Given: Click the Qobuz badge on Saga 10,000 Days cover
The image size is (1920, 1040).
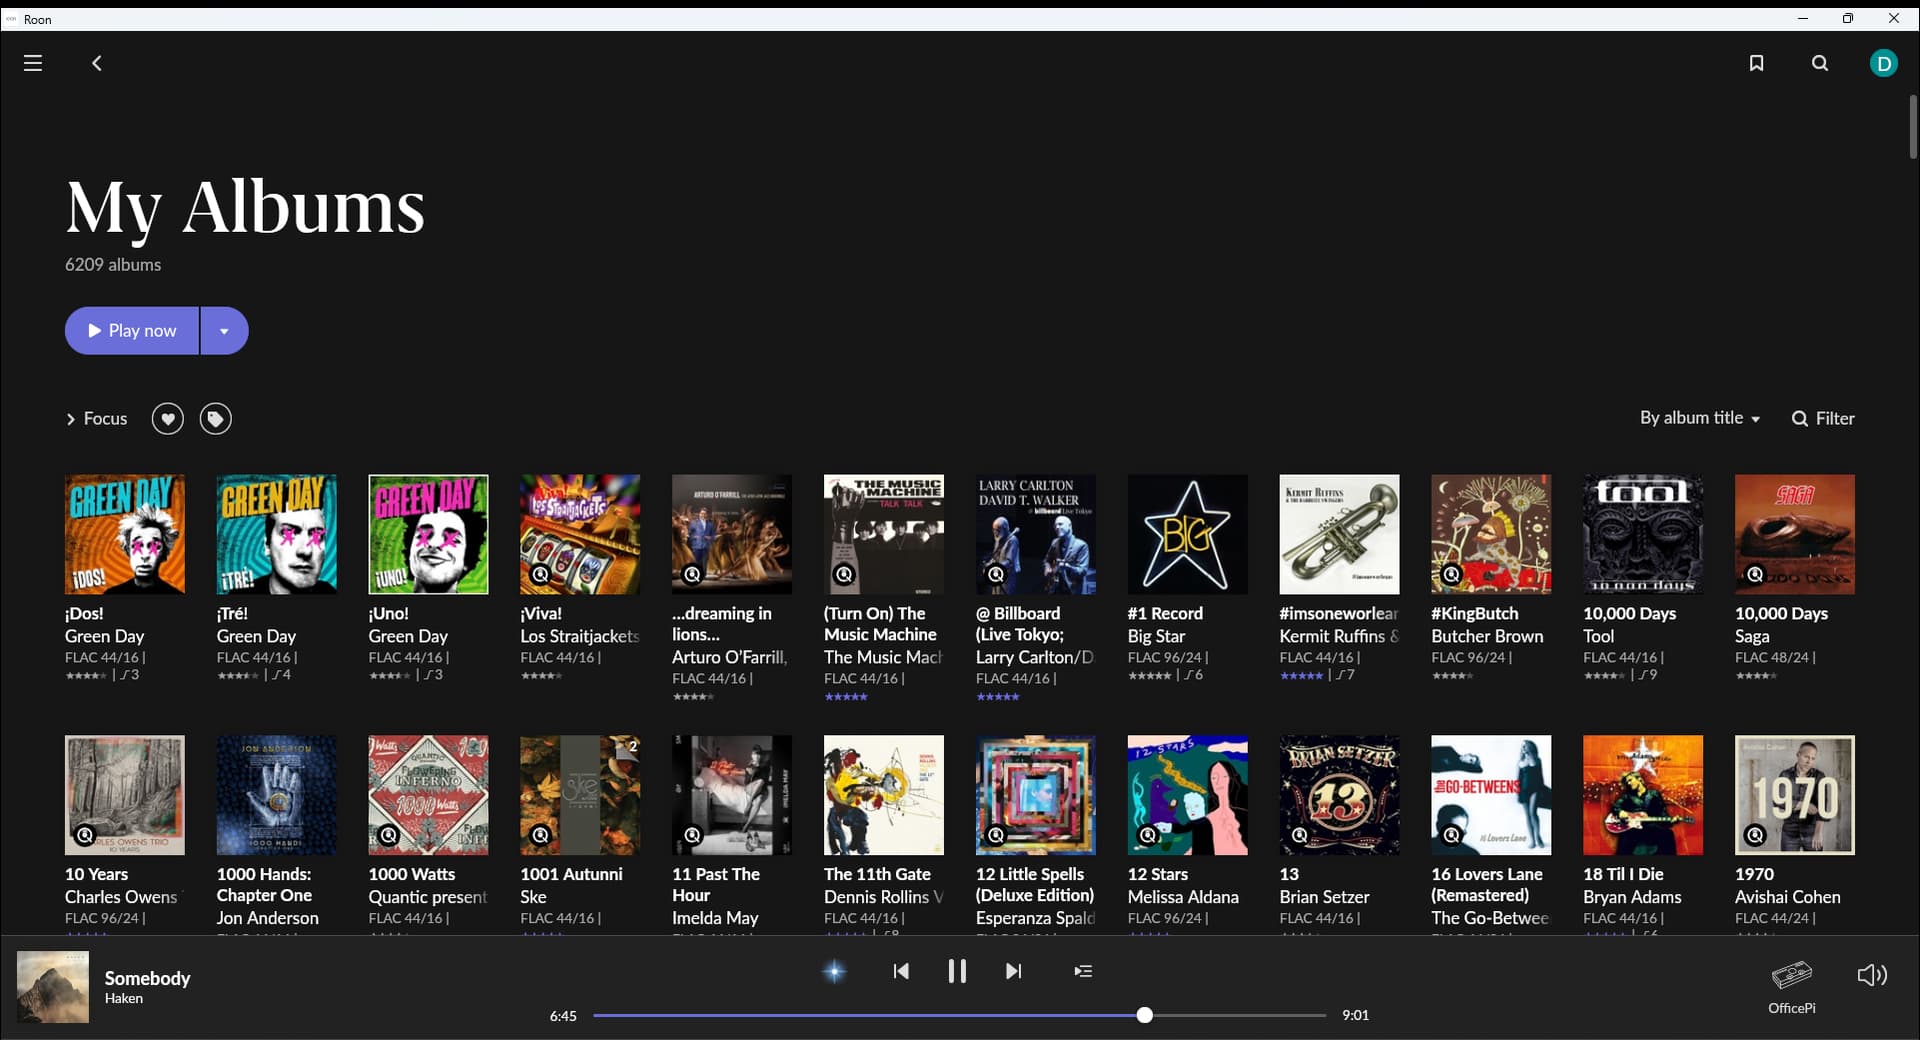Looking at the screenshot, I should click(1755, 574).
